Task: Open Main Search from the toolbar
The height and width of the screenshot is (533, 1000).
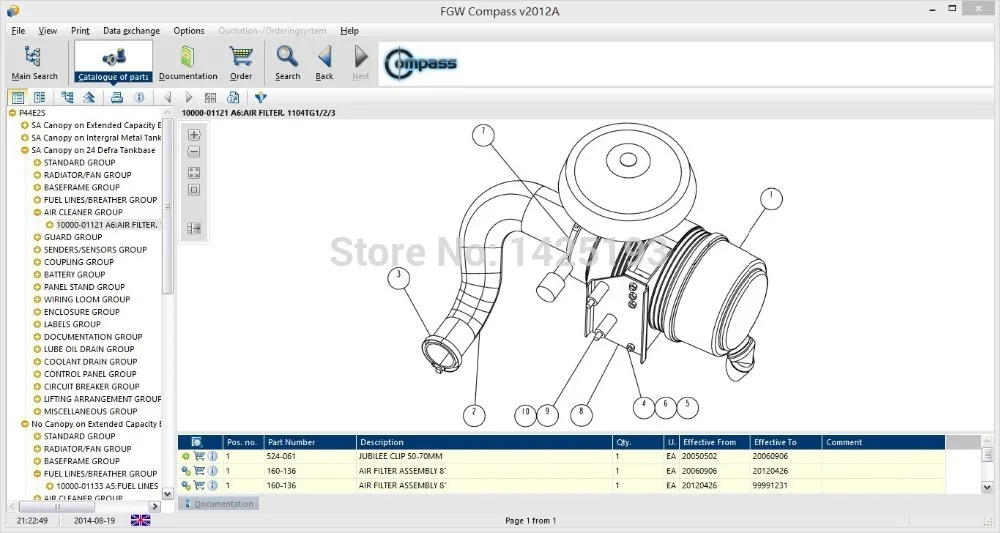Action: tap(34, 62)
